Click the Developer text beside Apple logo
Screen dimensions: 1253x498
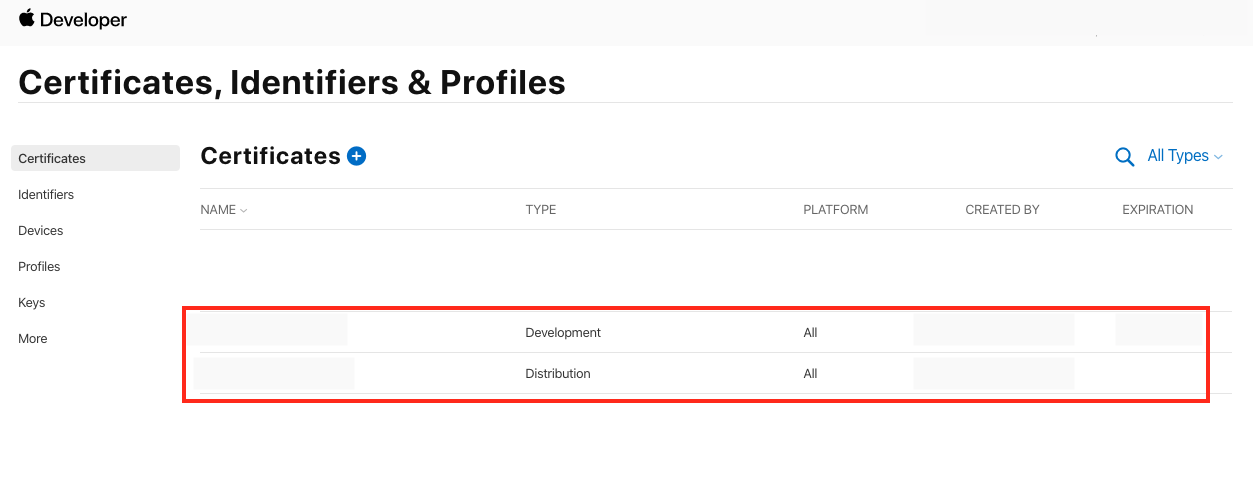[x=84, y=20]
